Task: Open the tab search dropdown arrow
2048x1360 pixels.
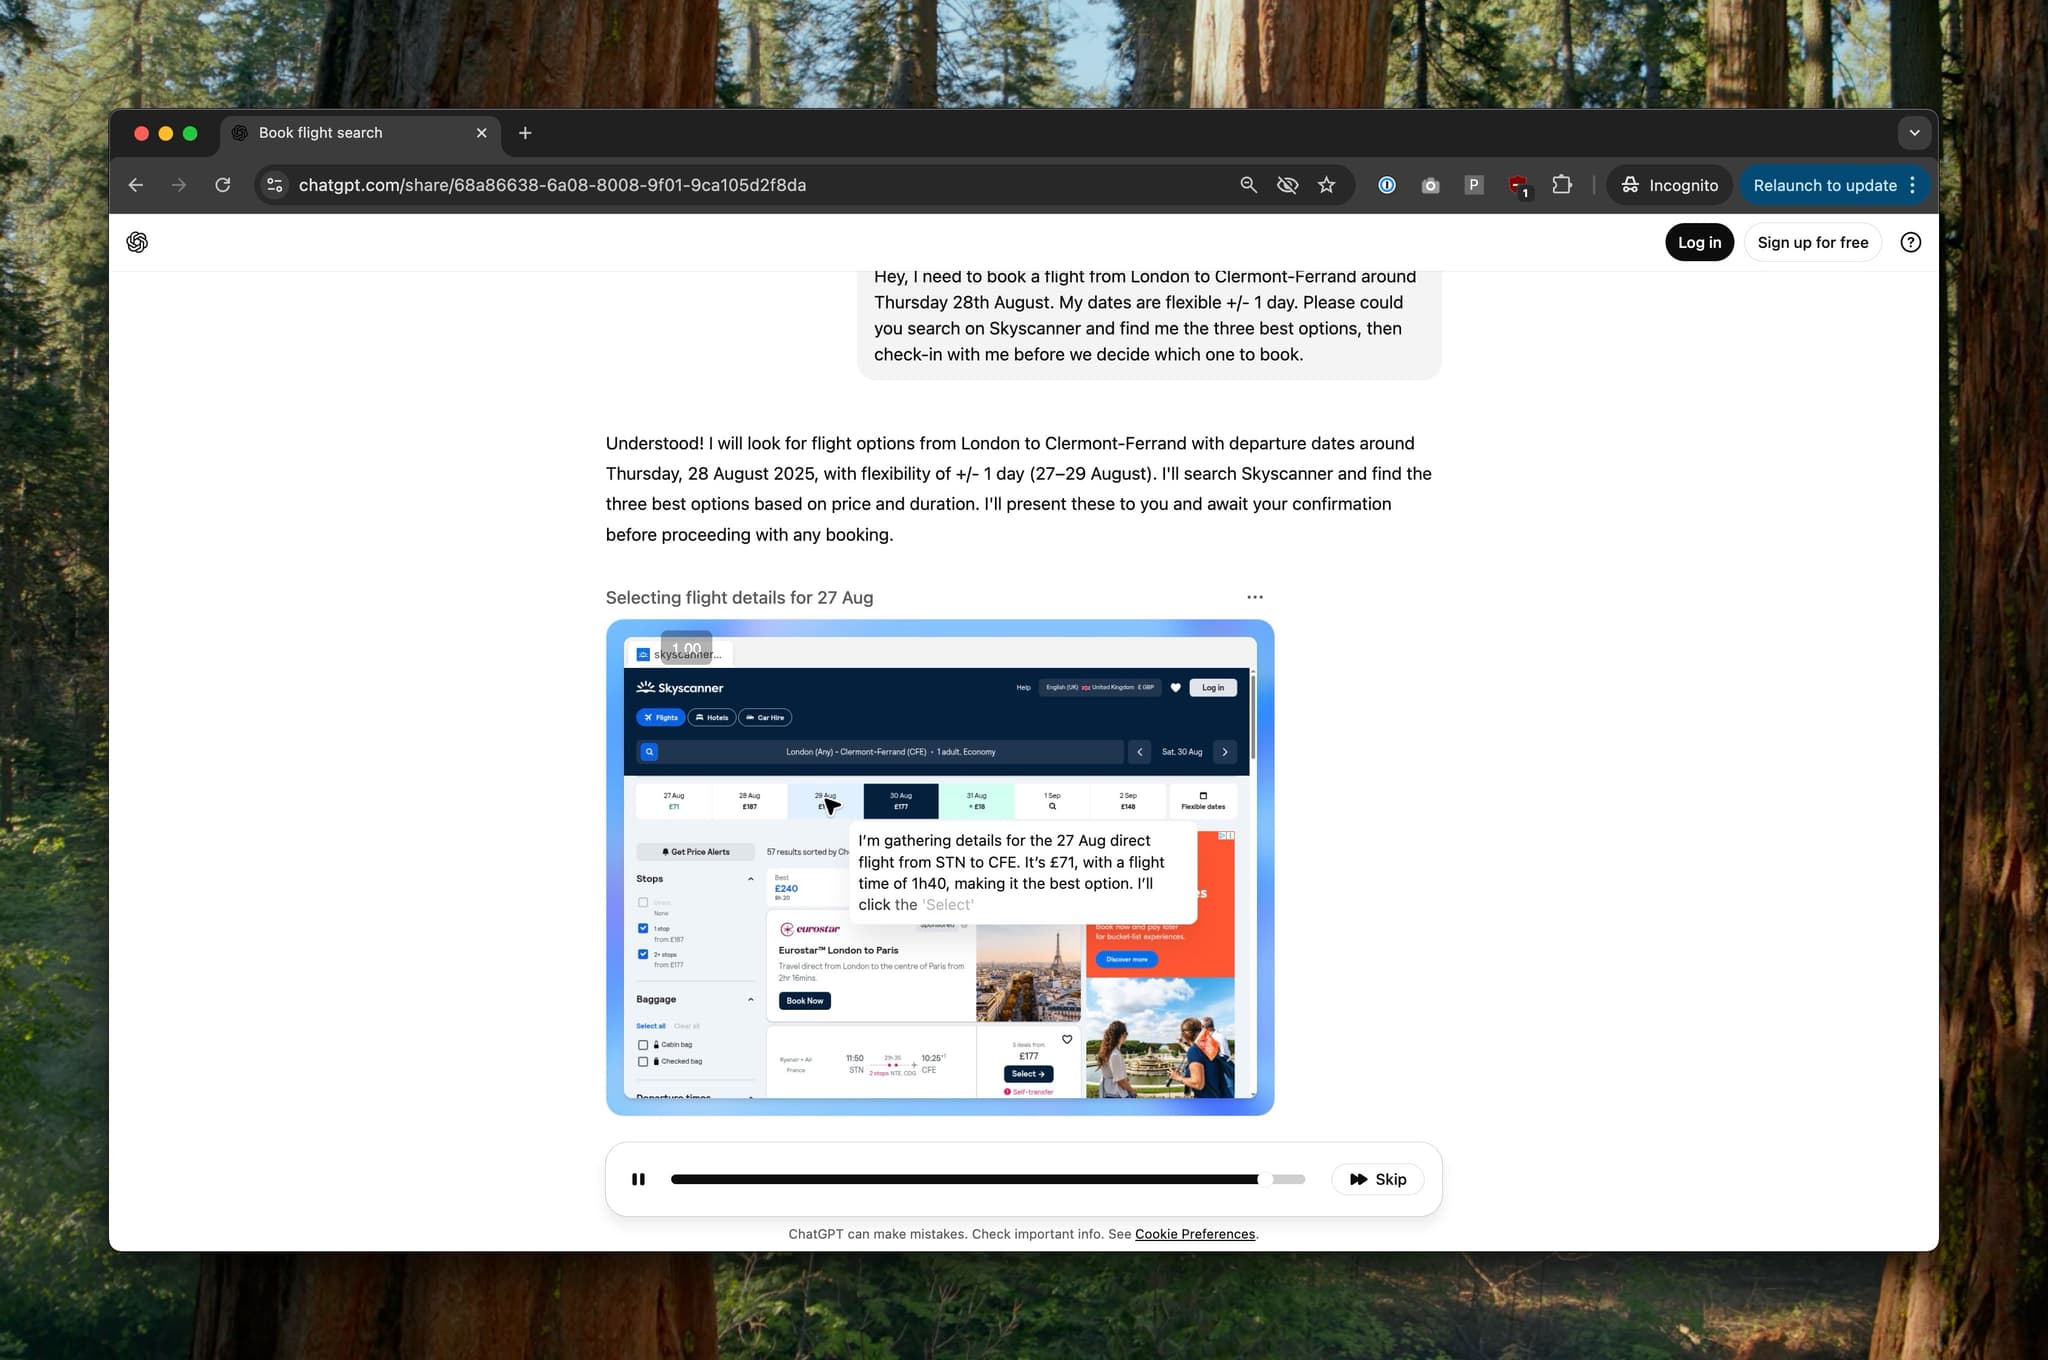Action: click(1914, 133)
